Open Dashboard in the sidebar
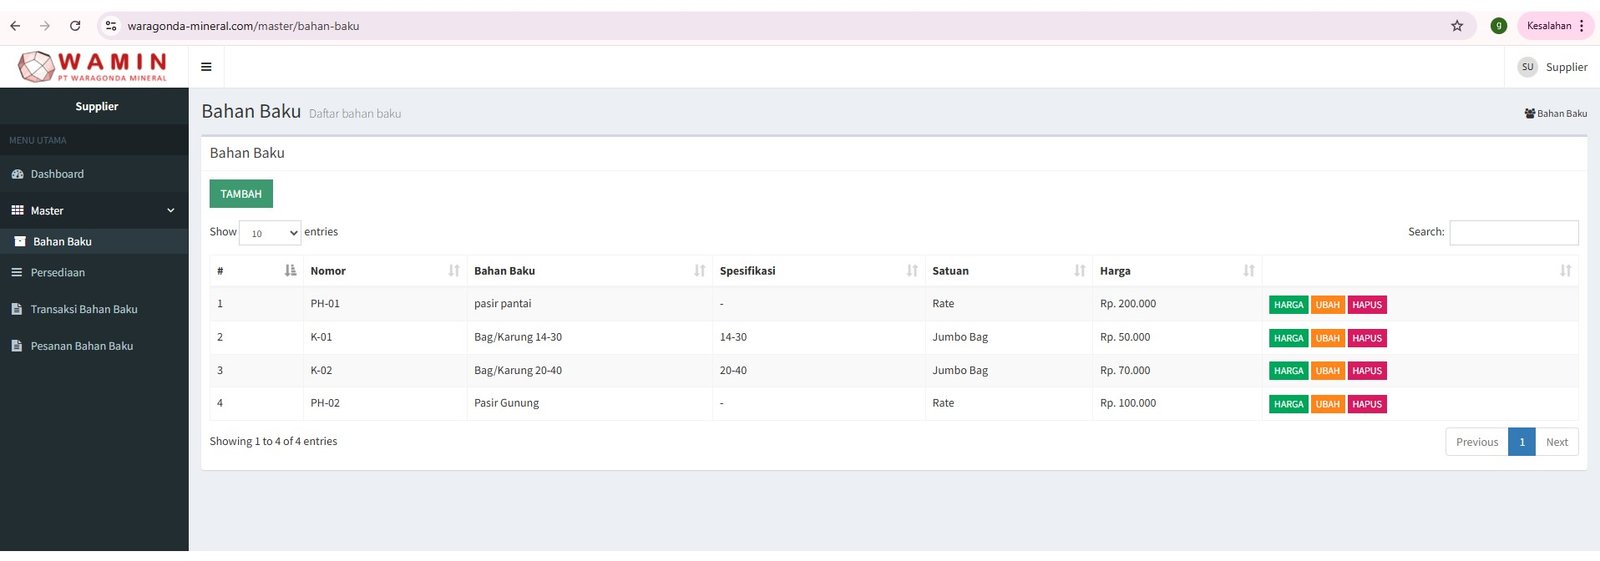Screen dimensions: 1600x561 pyautogui.click(x=94, y=174)
